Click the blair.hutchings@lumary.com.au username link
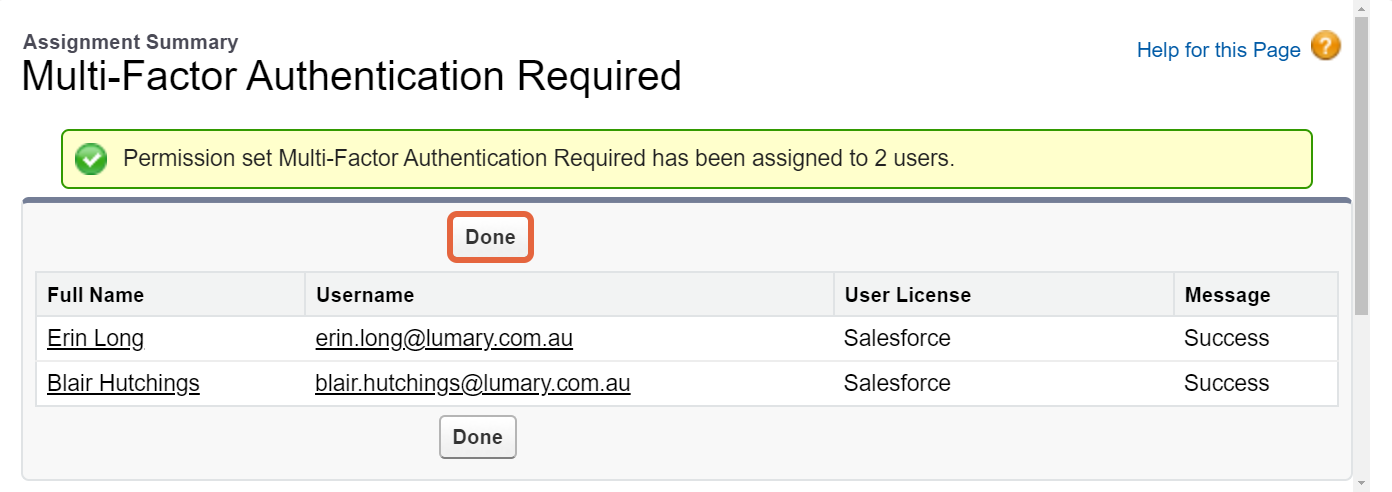Screen dimensions: 1392x492 tap(472, 383)
